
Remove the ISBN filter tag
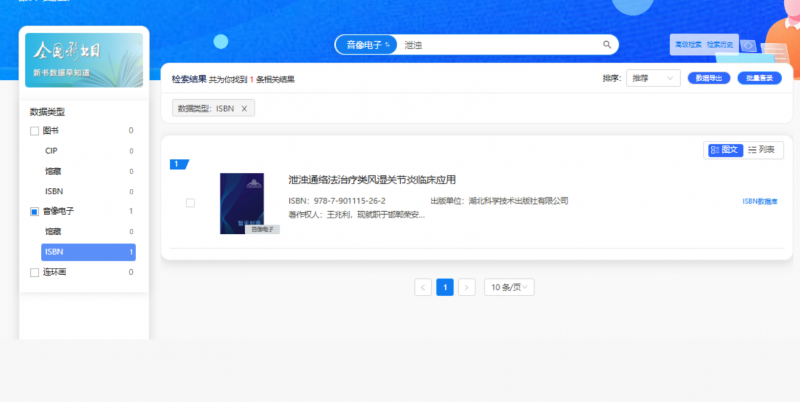(x=244, y=108)
